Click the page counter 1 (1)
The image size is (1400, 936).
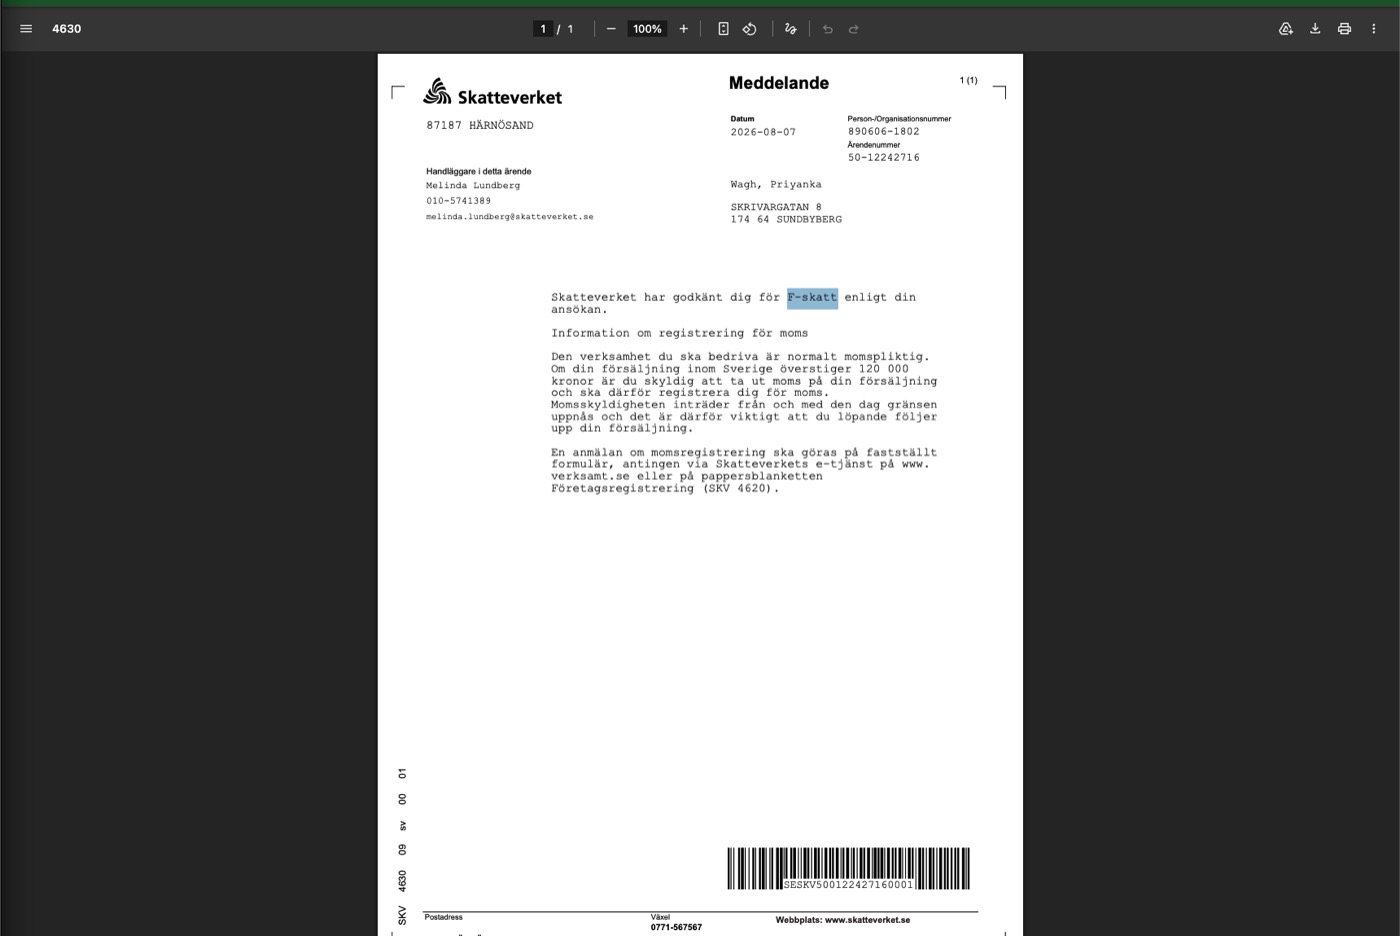(x=969, y=80)
